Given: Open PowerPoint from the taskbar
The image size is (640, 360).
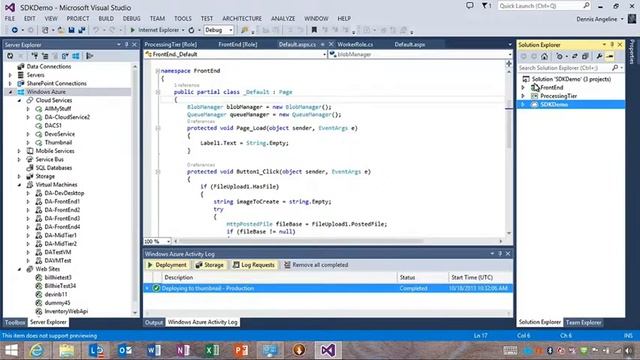Looking at the screenshot, I should [241, 350].
